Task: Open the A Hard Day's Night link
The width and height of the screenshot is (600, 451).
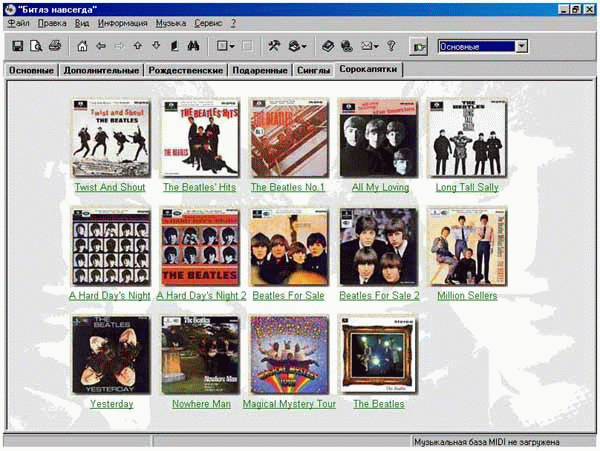Action: pyautogui.click(x=110, y=296)
